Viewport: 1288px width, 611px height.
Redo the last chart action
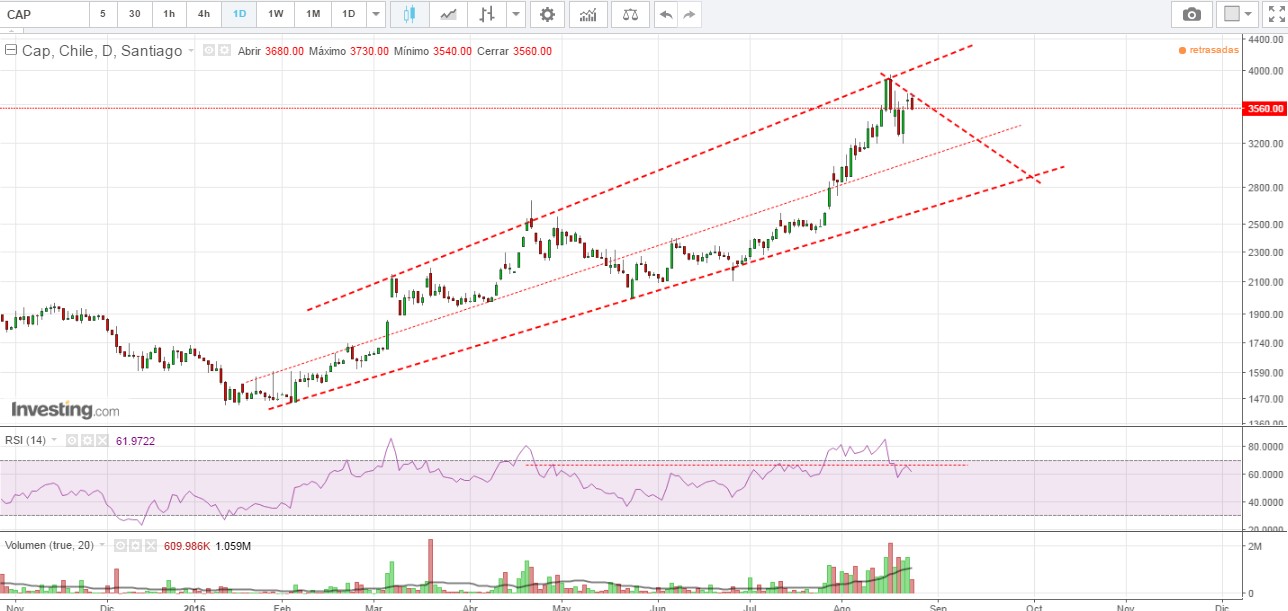[688, 14]
